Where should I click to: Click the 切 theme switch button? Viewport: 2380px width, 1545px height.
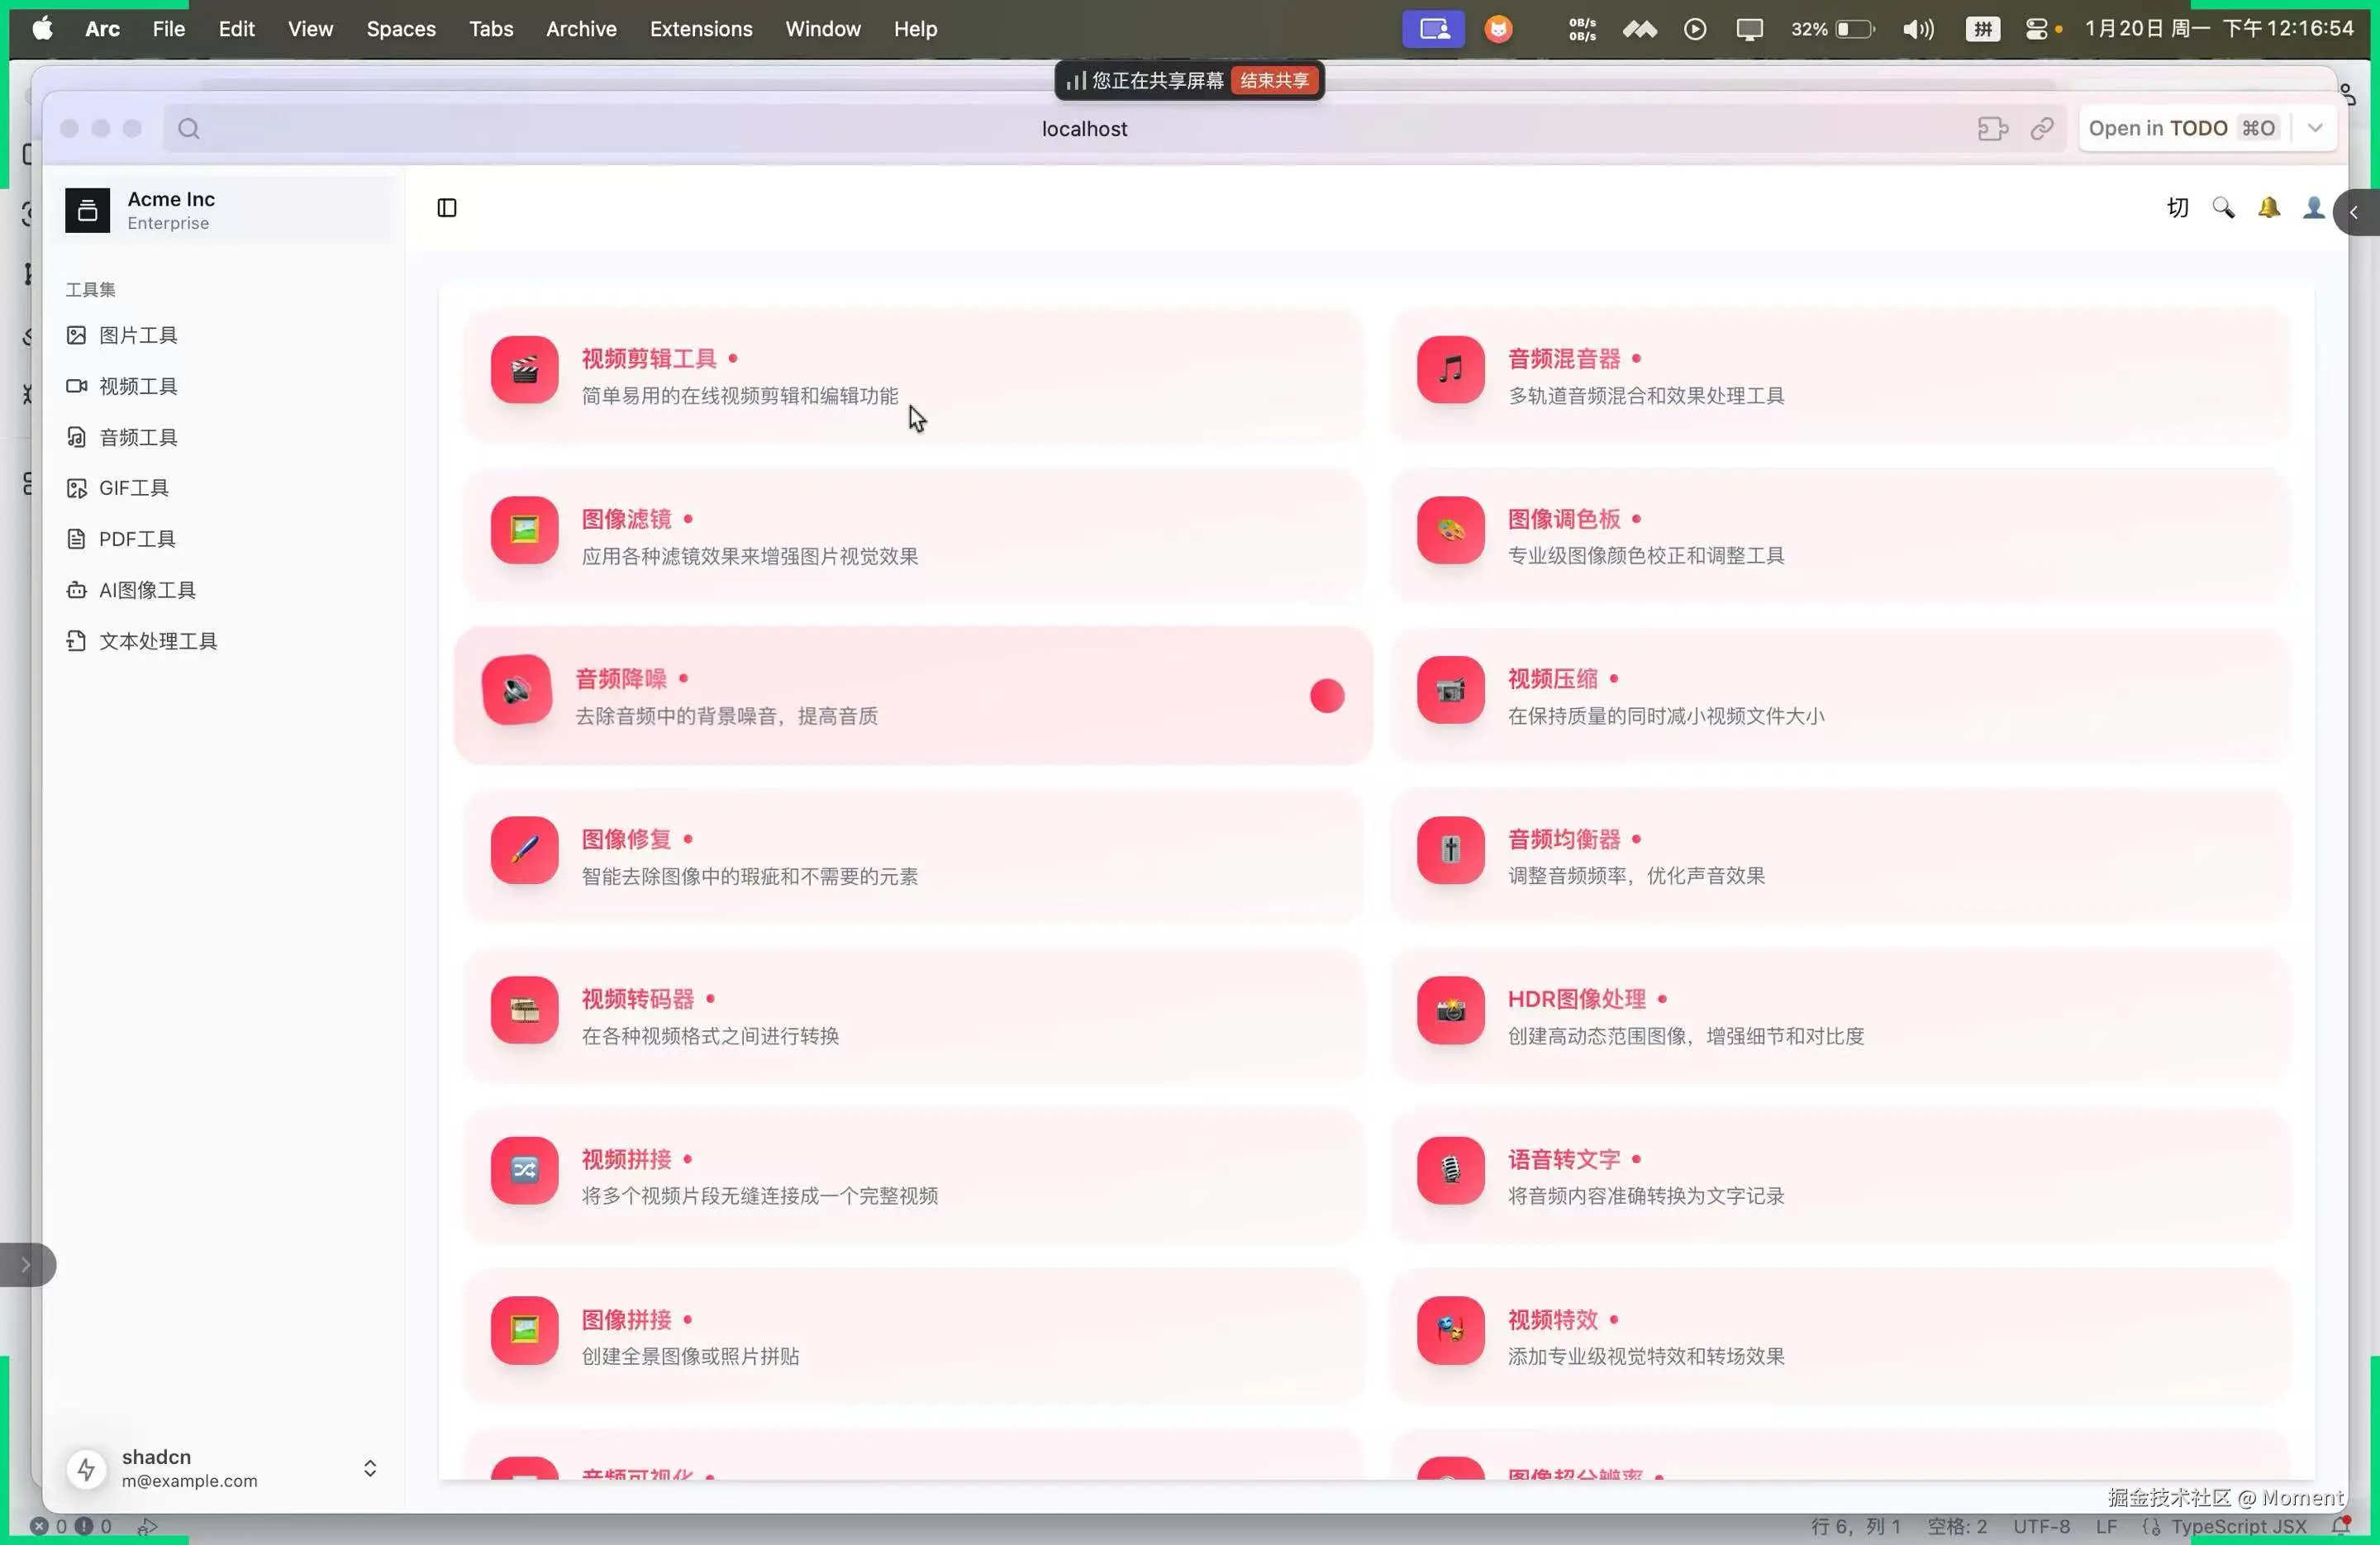(2177, 208)
